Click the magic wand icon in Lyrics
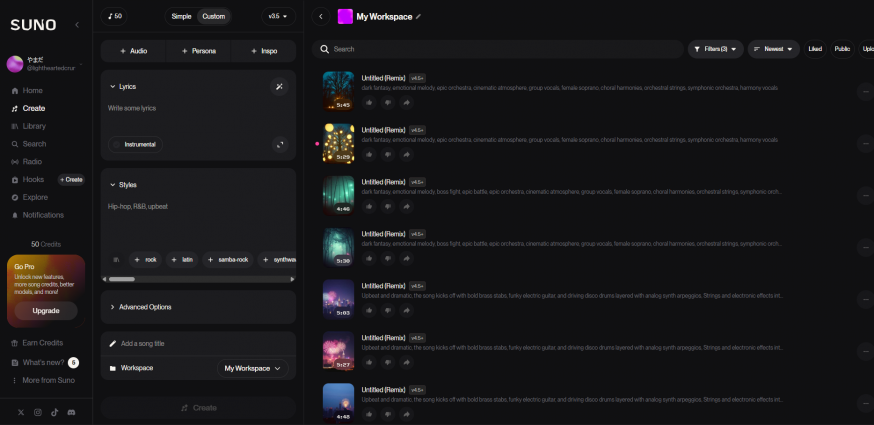This screenshot has width=874, height=425. 279,87
